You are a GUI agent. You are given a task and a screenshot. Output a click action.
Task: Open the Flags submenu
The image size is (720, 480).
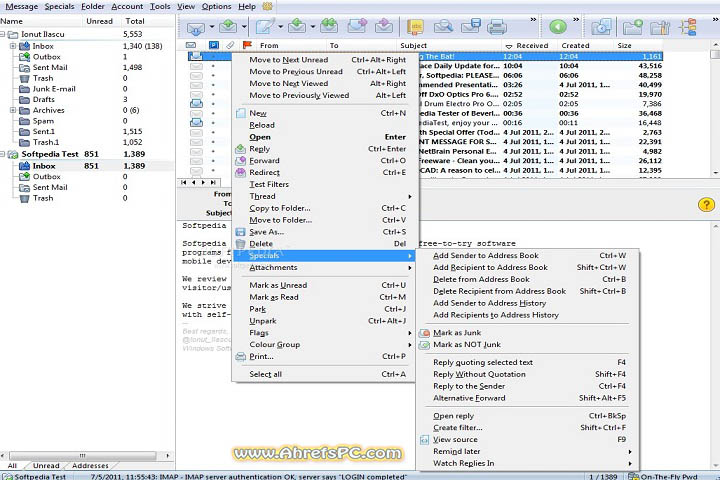(324, 333)
